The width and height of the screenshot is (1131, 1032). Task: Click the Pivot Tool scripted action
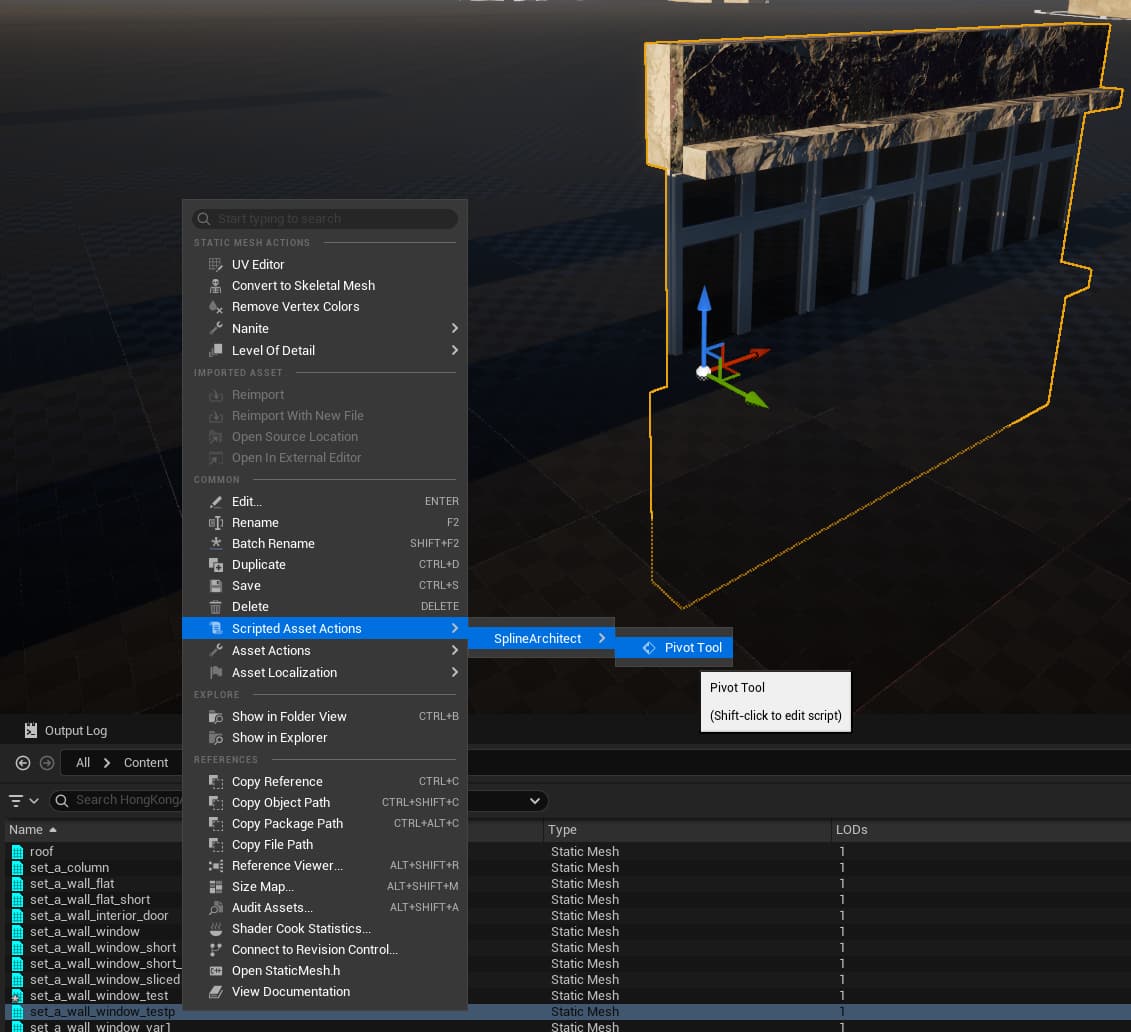point(692,648)
